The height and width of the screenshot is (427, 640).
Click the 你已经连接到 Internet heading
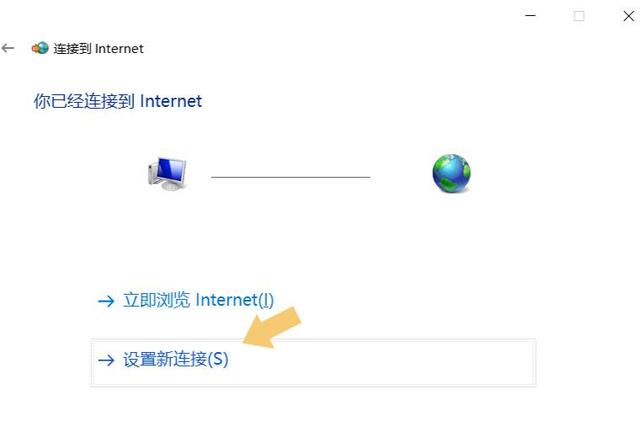click(118, 101)
